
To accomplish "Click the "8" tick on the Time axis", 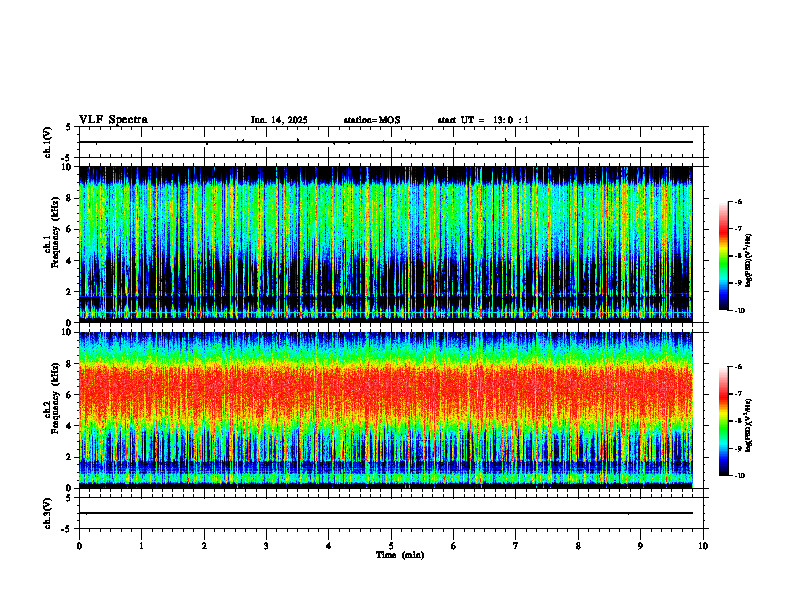I will click(578, 546).
